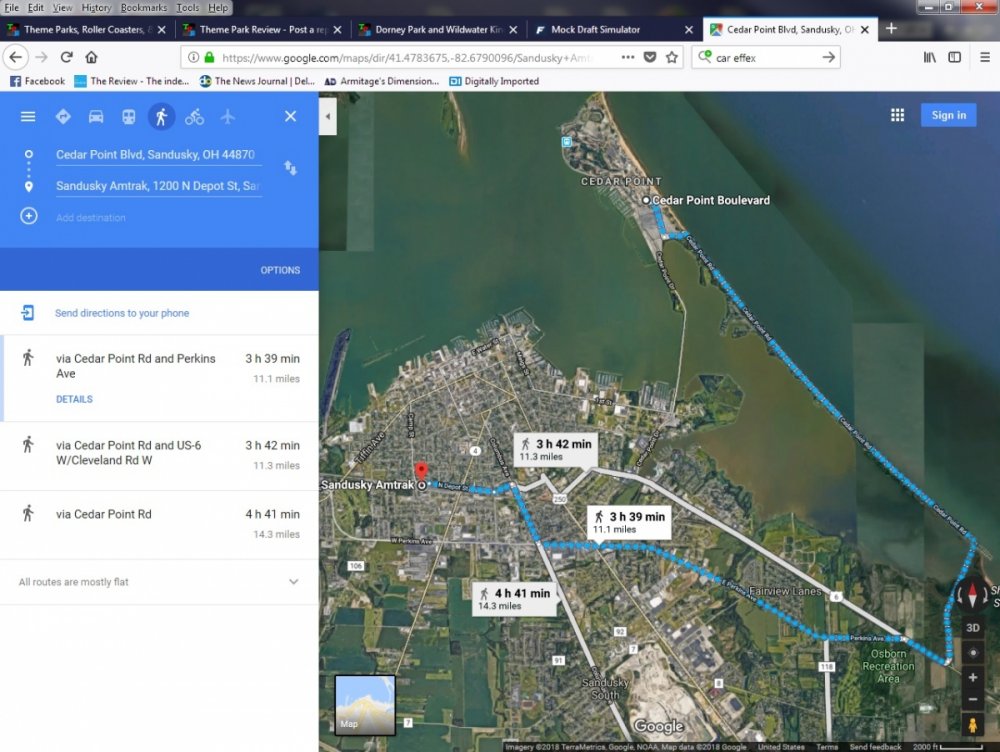
Task: Open the Google apps grid
Action: coord(897,115)
